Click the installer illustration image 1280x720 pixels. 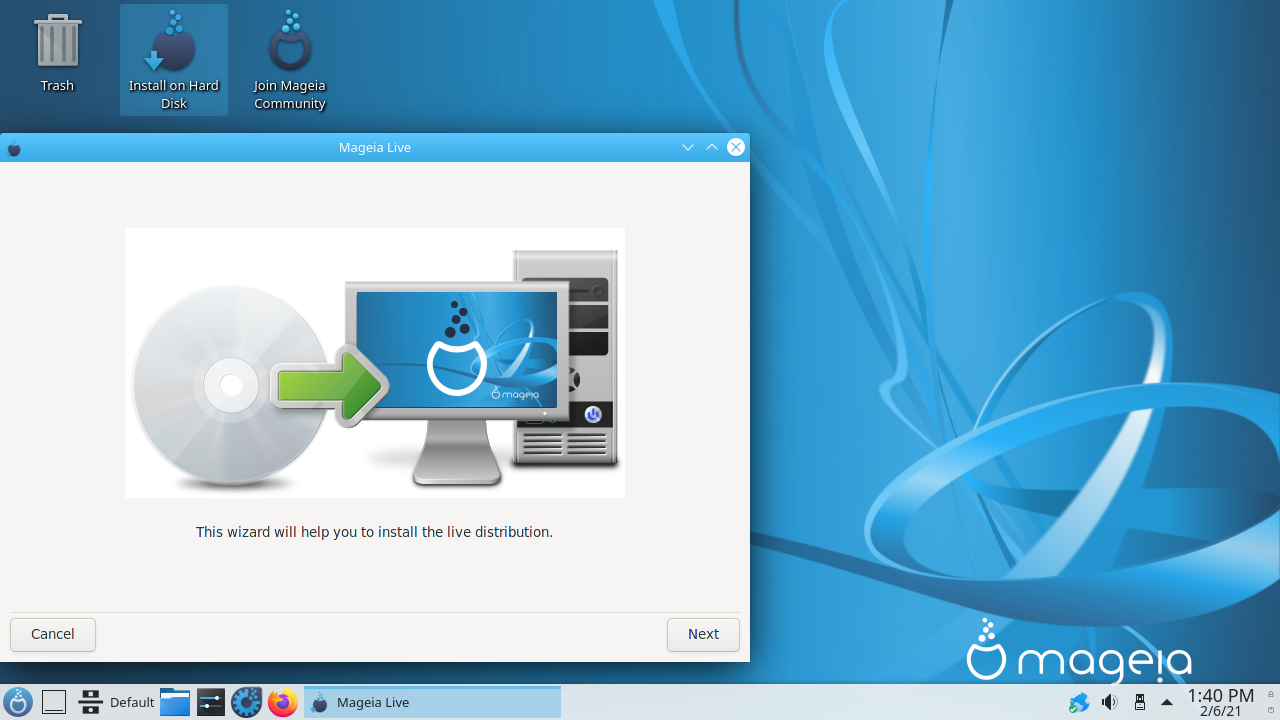point(375,363)
